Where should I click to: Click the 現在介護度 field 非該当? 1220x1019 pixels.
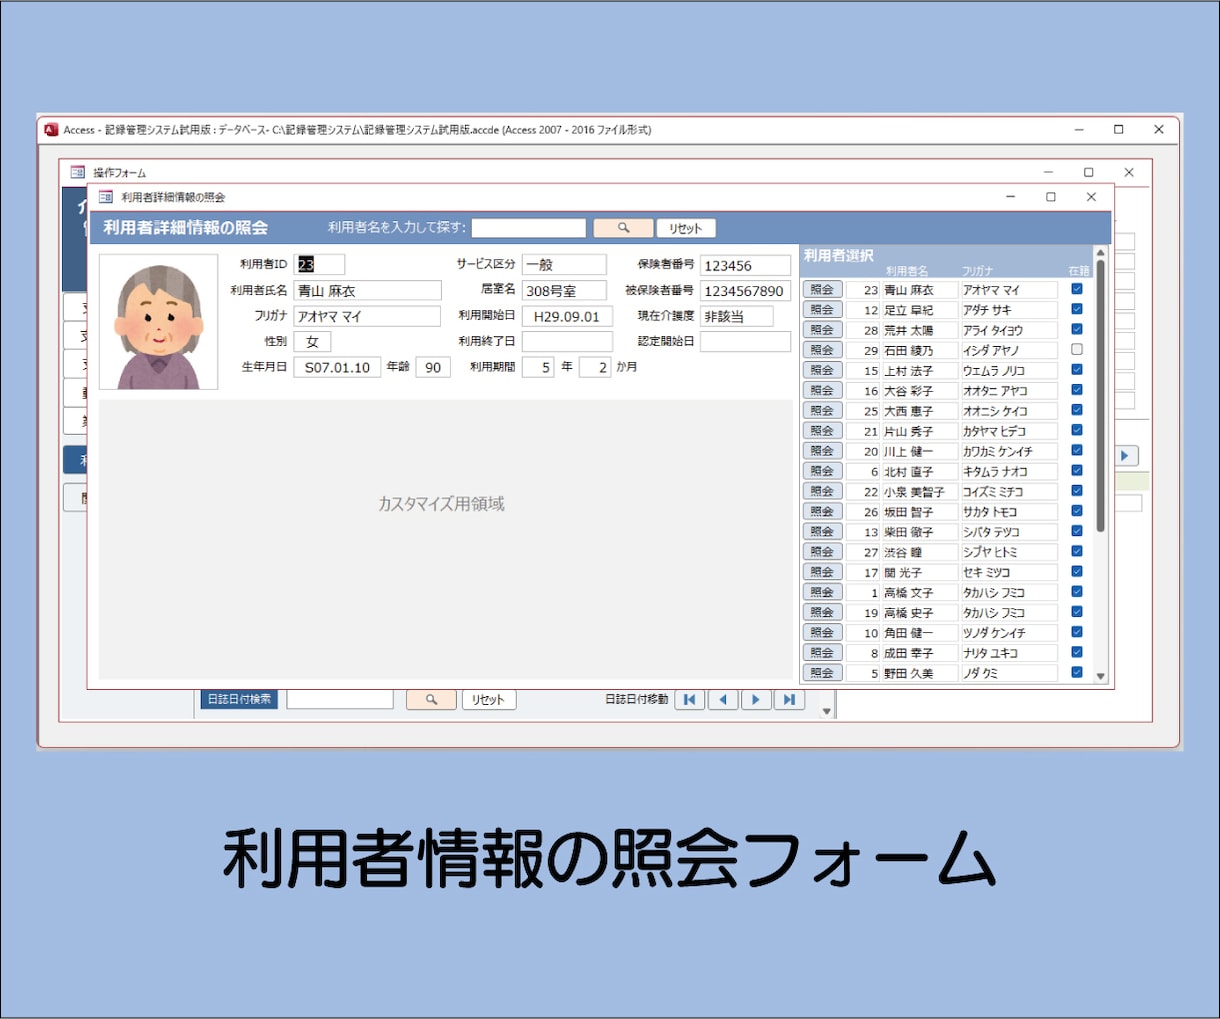[x=736, y=316]
